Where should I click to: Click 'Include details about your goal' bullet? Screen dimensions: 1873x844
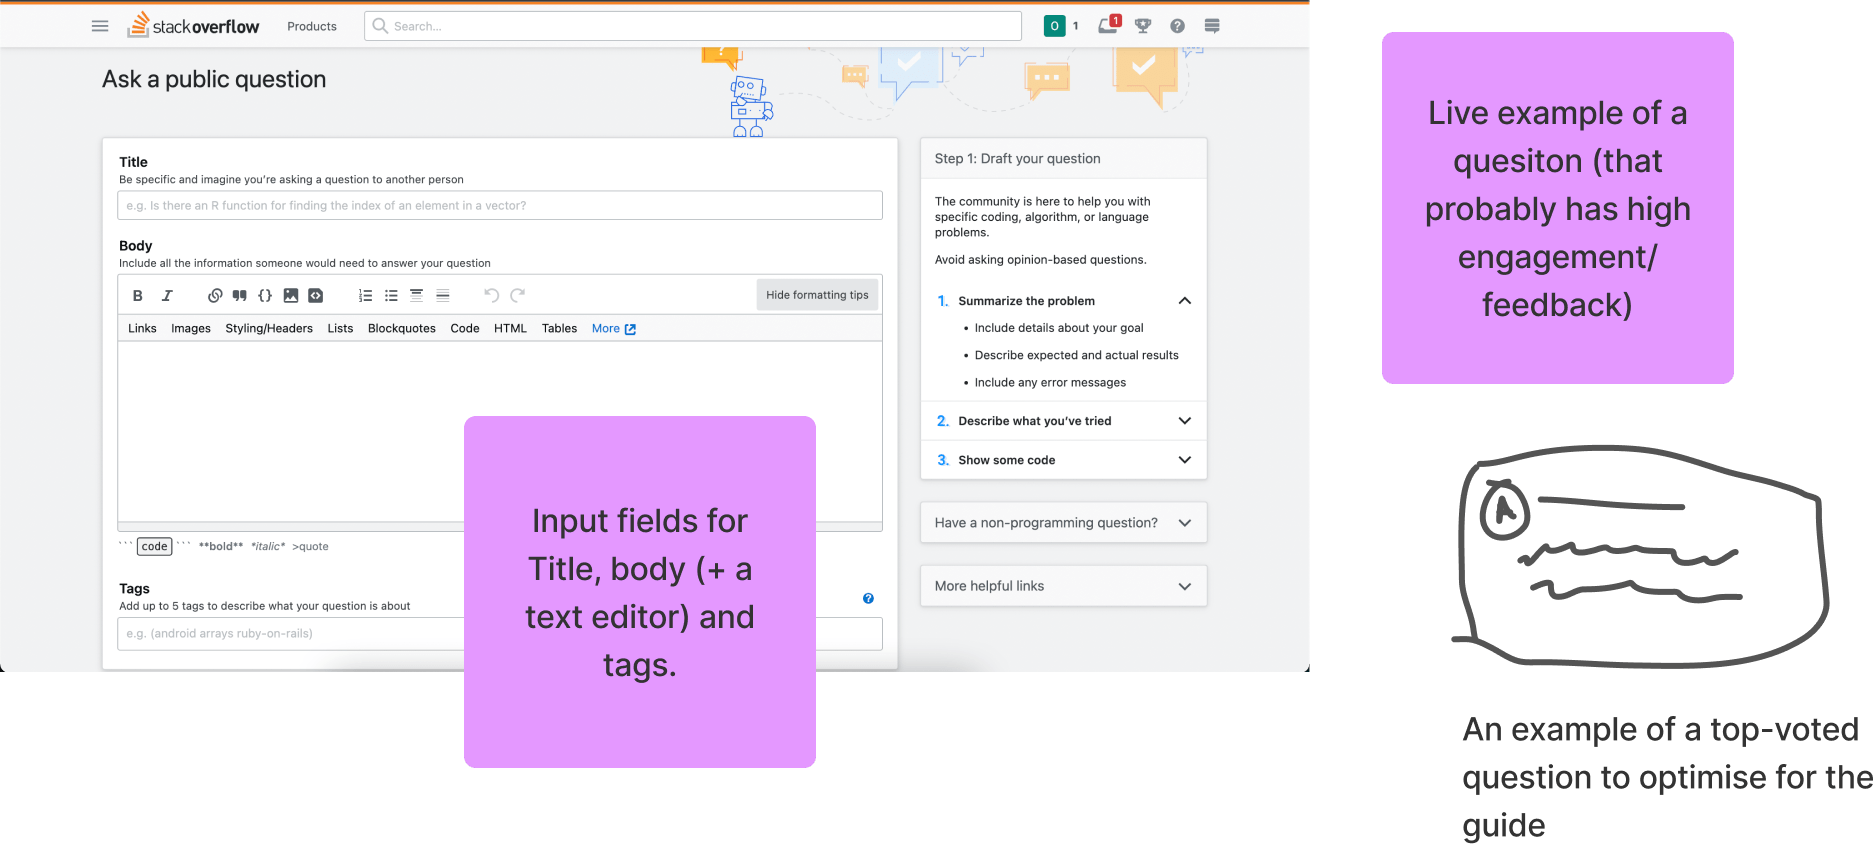pos(1059,328)
